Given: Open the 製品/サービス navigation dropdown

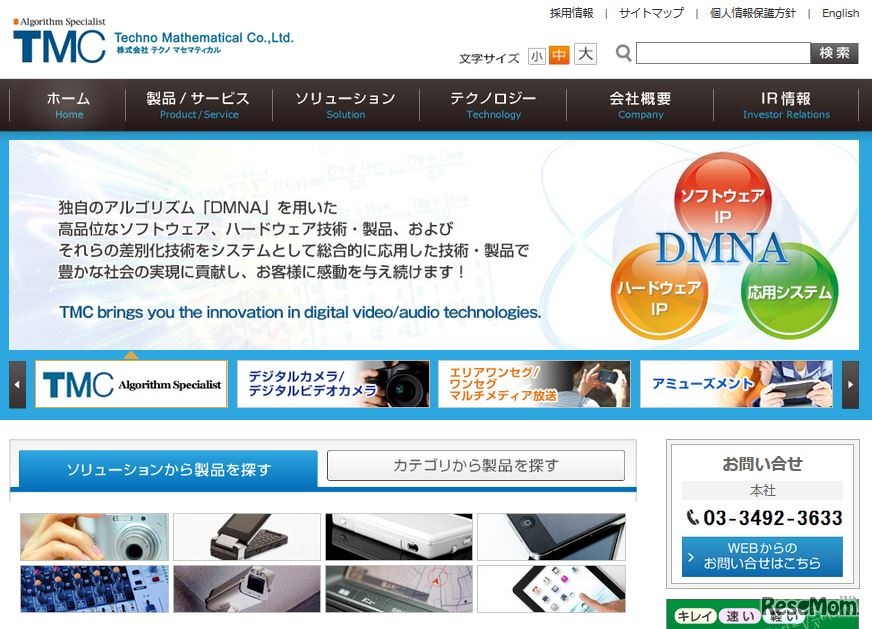Looking at the screenshot, I should click(x=198, y=105).
